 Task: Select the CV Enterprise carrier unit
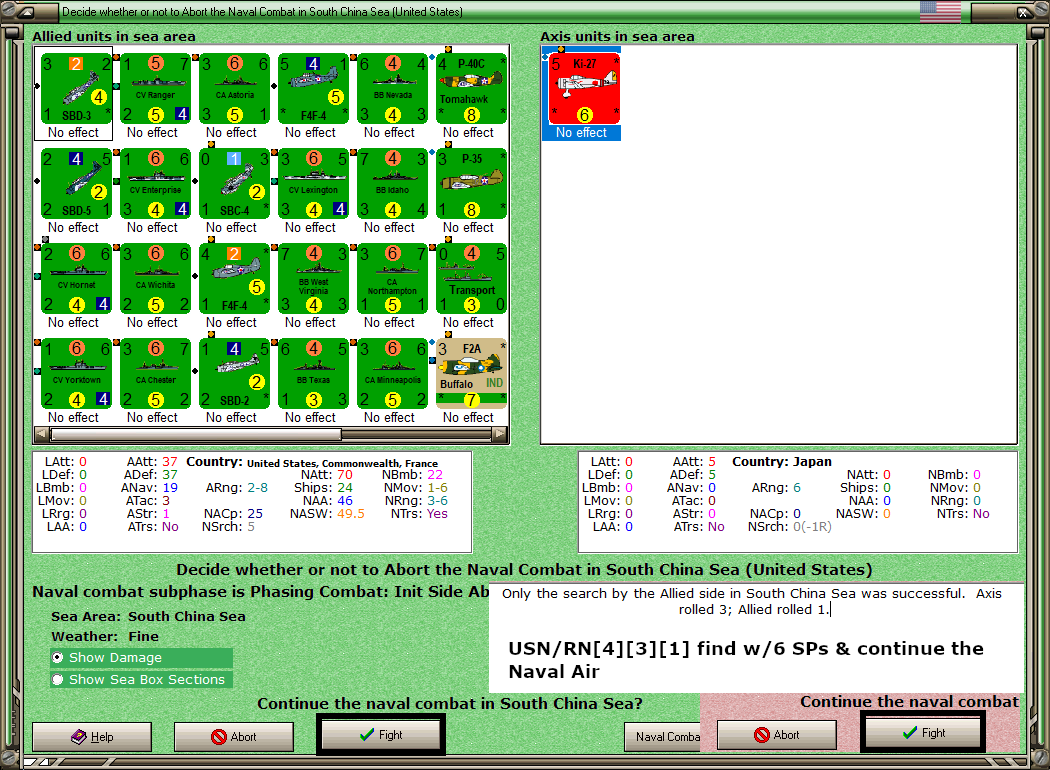(x=156, y=184)
